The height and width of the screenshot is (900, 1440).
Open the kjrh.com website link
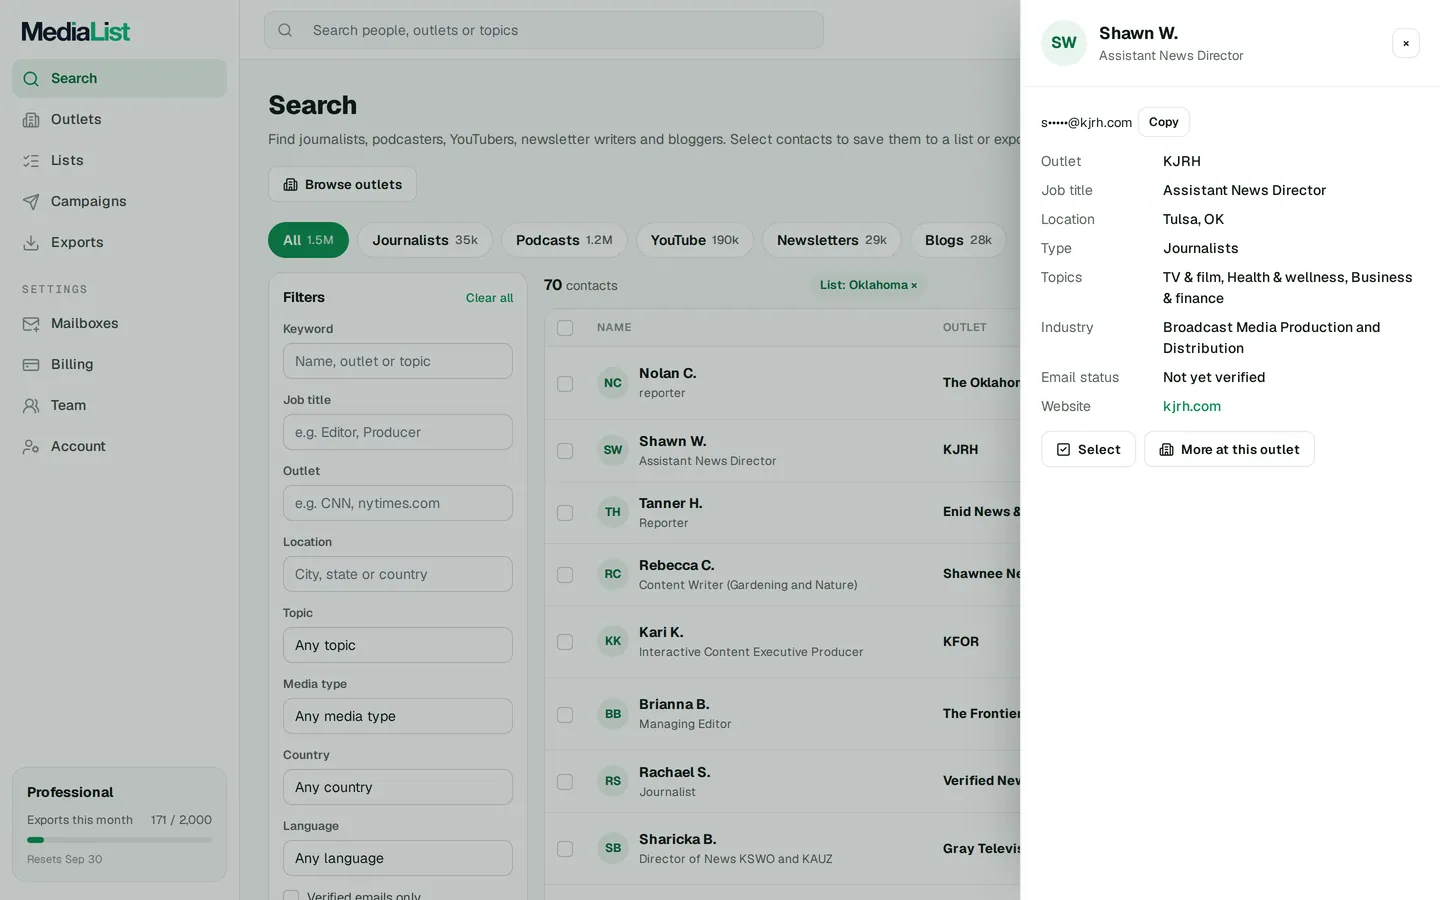tap(1192, 406)
